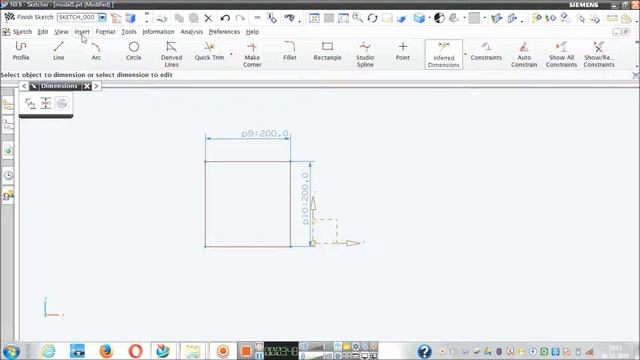Image resolution: width=640 pixels, height=360 pixels.
Task: Click the Undo arrow icon
Action: click(225, 18)
